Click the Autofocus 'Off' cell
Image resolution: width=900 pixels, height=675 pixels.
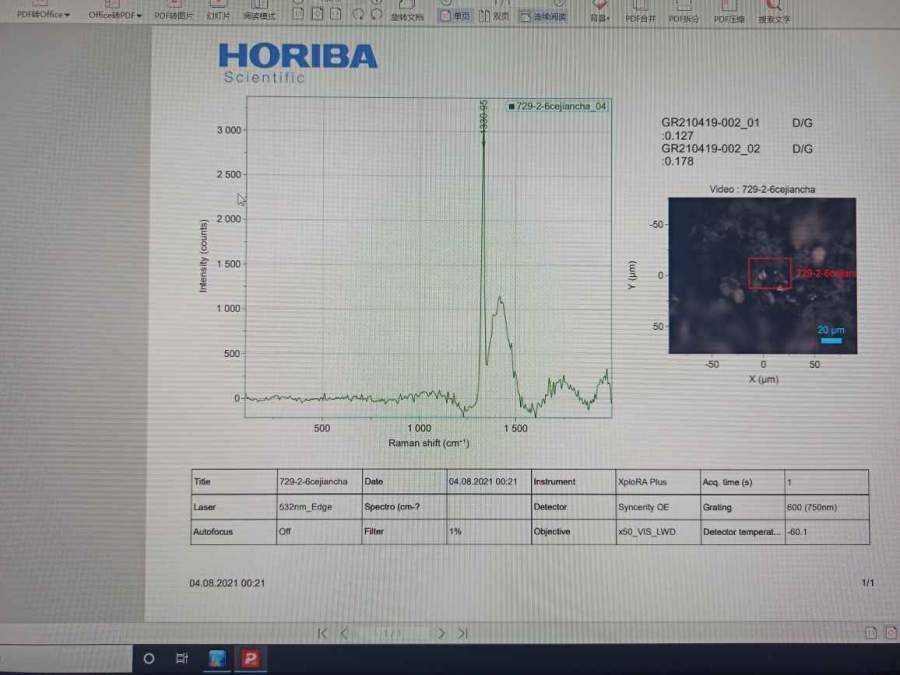[319, 532]
